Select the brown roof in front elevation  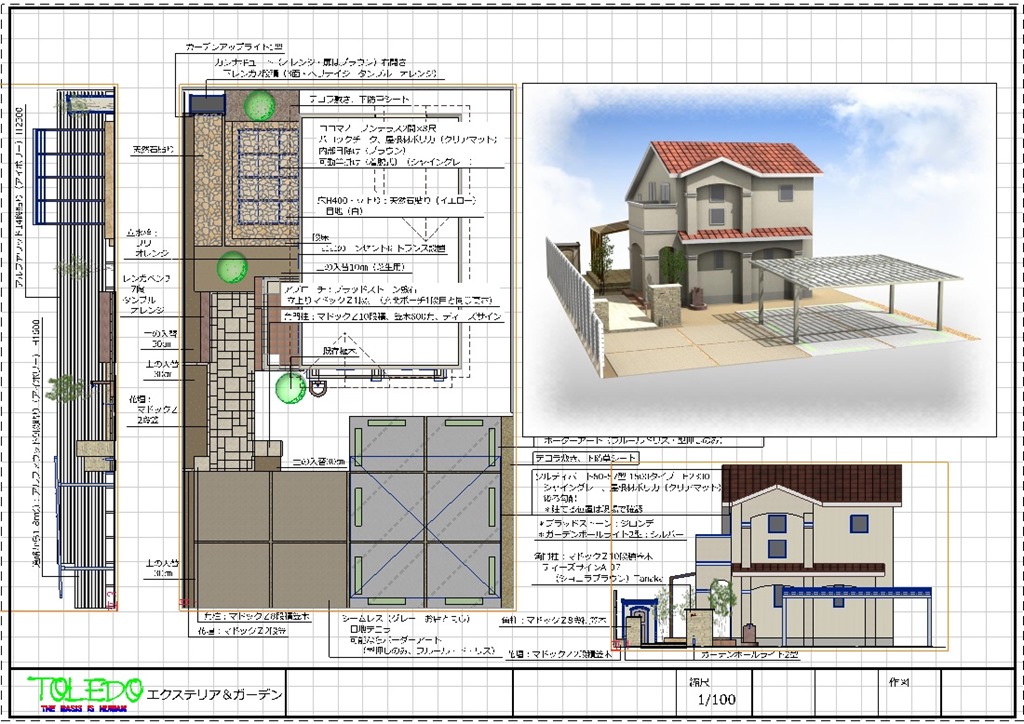(810, 484)
